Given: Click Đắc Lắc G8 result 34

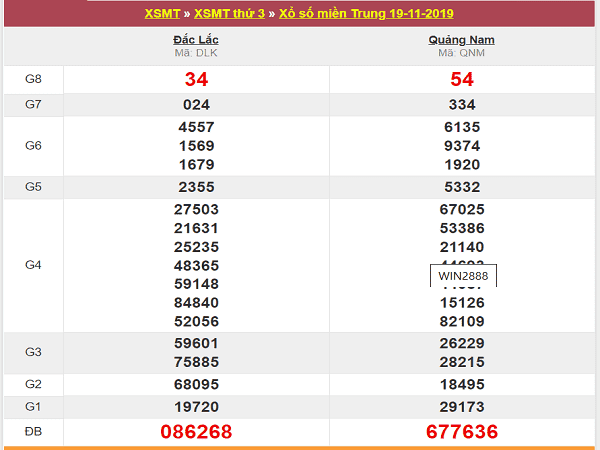Looking at the screenshot, I should (196, 79).
